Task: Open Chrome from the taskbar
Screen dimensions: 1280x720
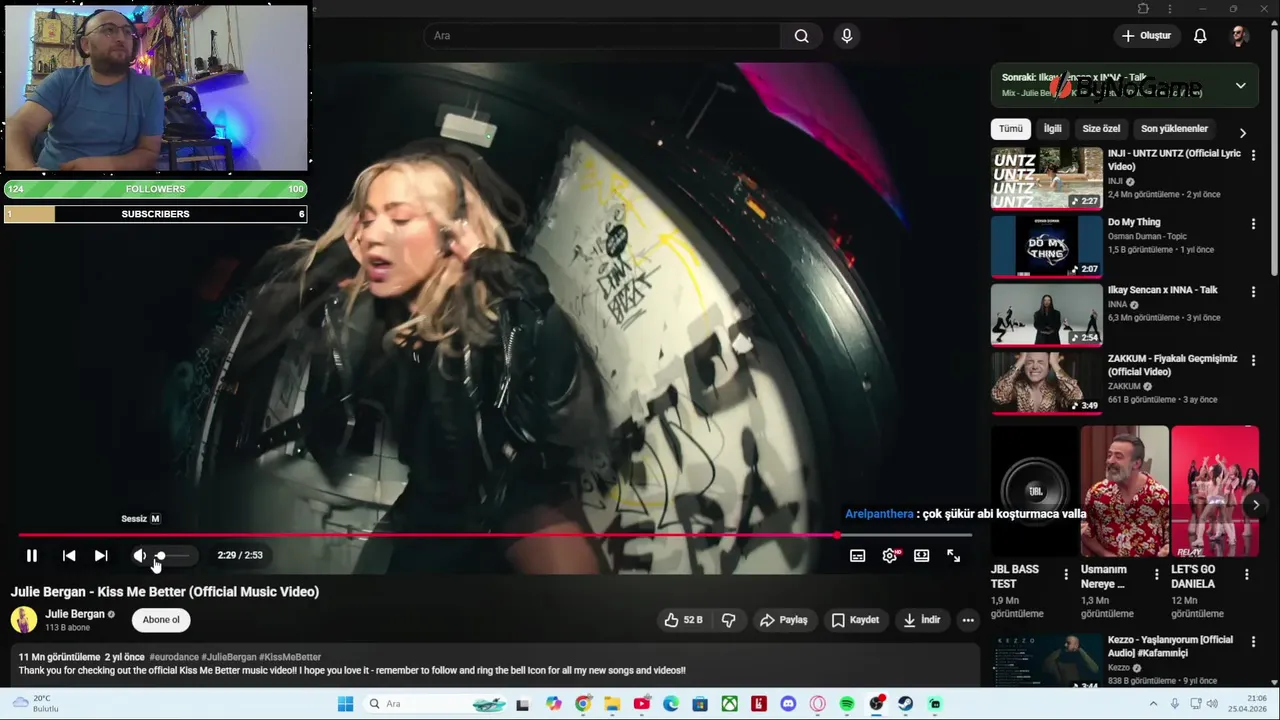Action: click(x=583, y=704)
